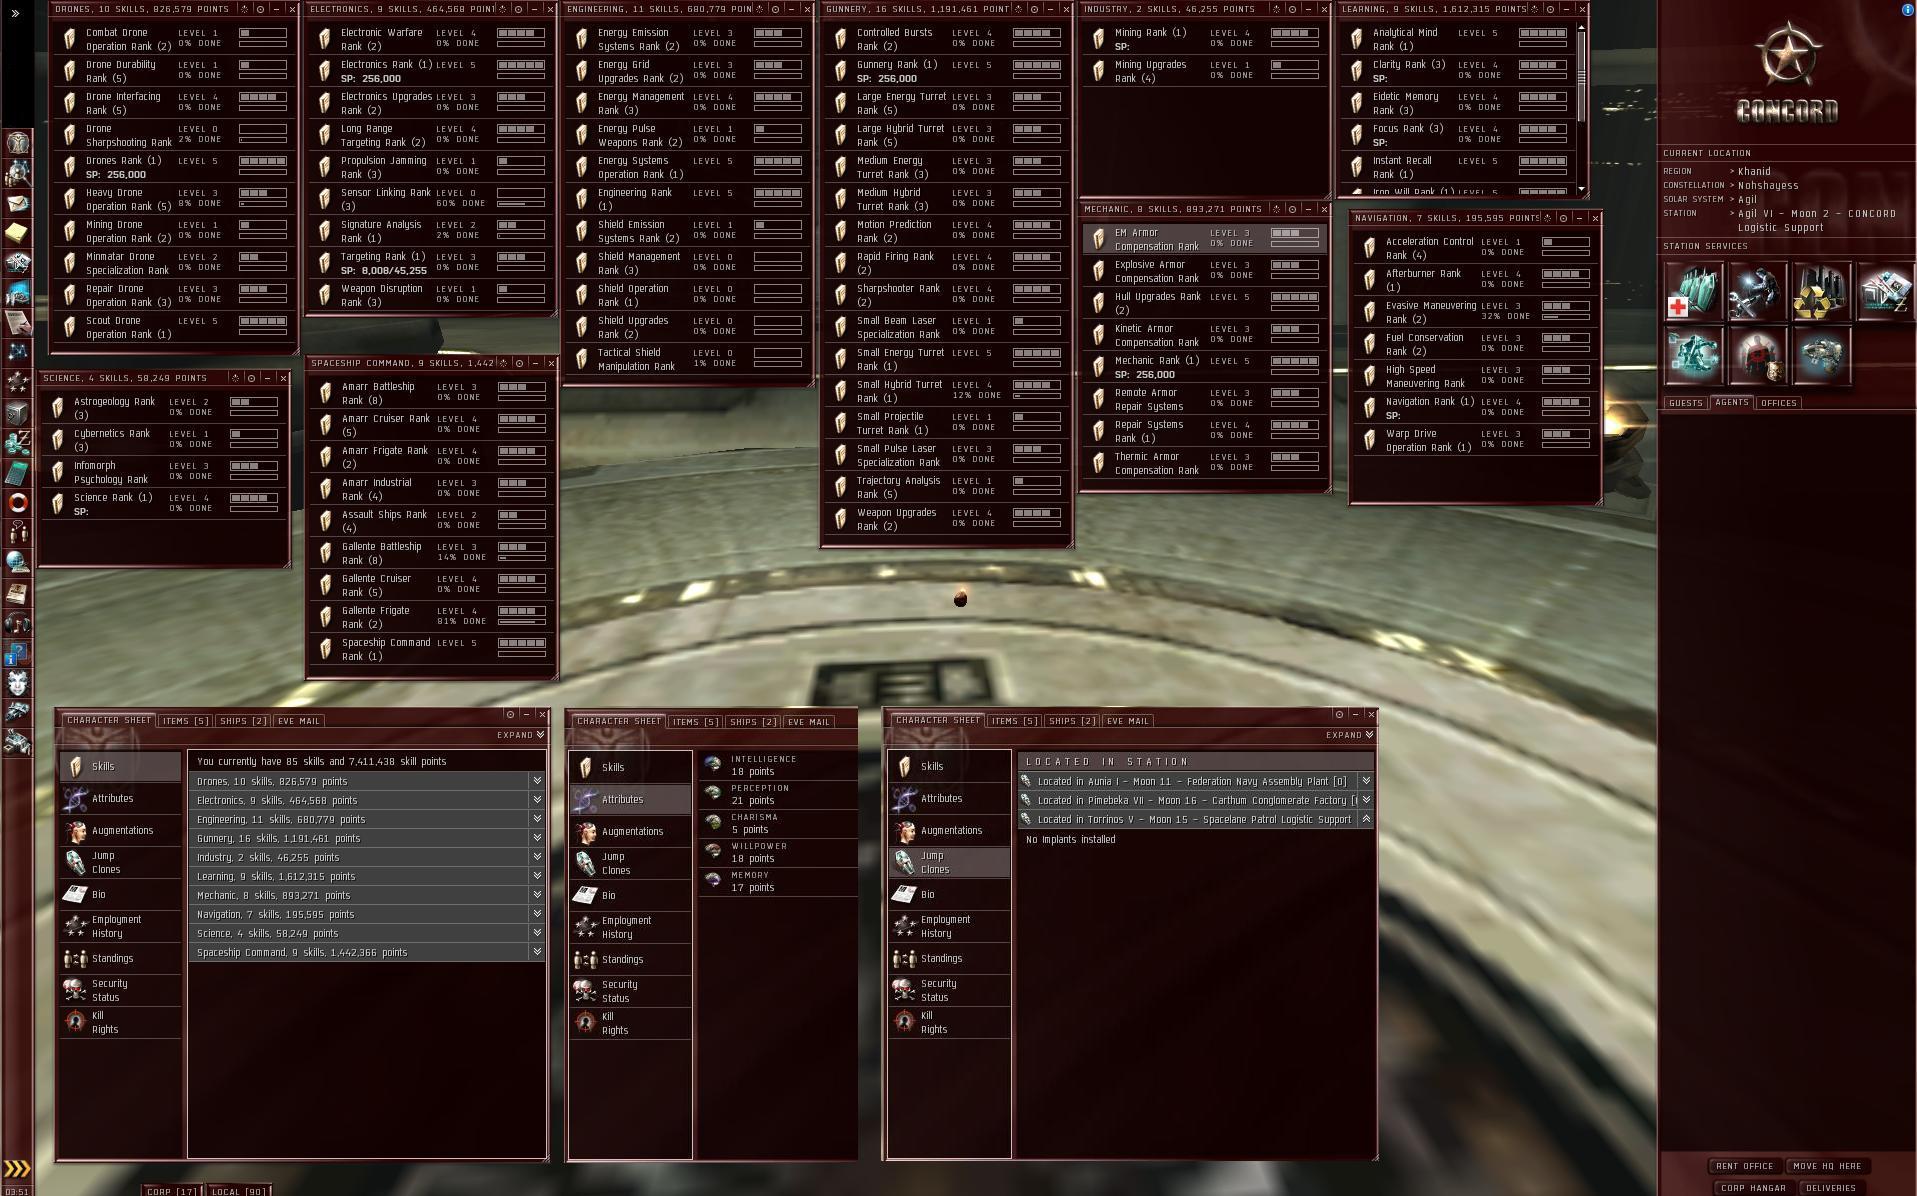1917x1196 pixels.
Task: Open the chat channels speech-bubble sidebar icon
Action: (18, 532)
